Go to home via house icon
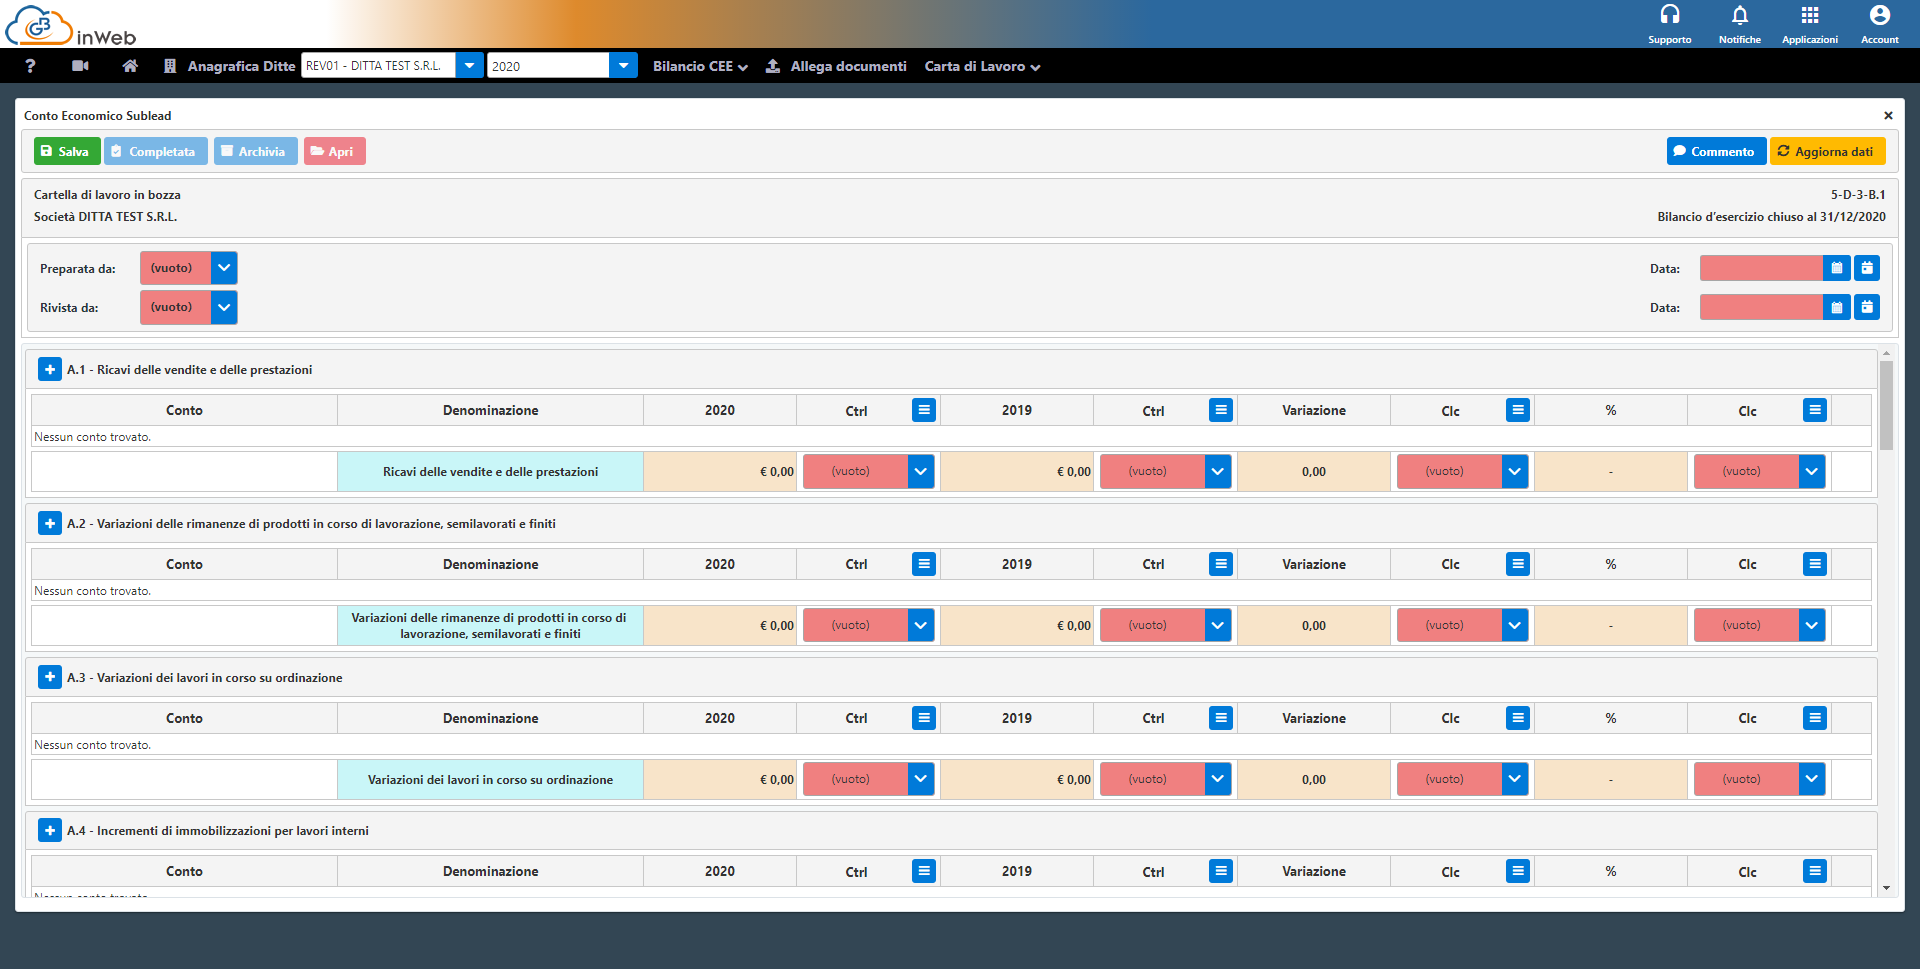Image resolution: width=1920 pixels, height=969 pixels. (130, 66)
